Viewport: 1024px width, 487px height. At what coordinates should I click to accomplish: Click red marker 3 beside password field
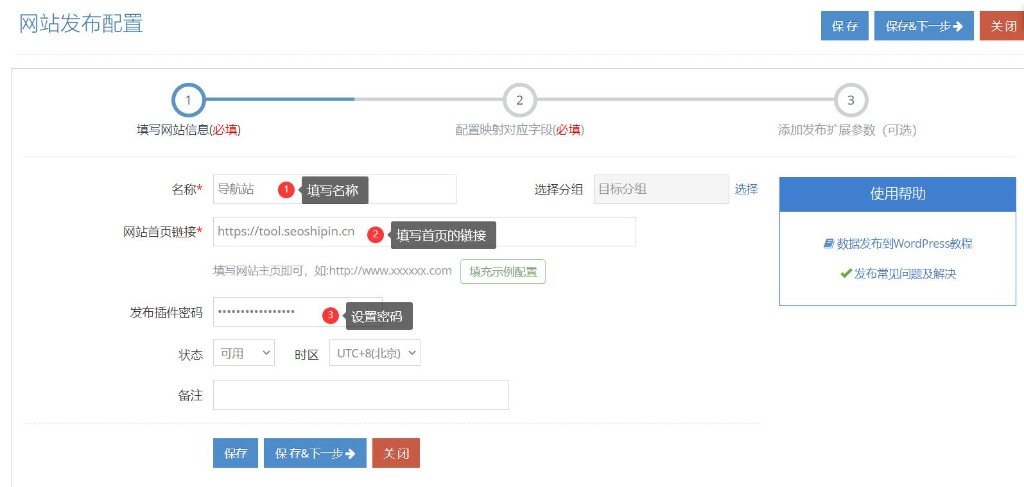click(x=330, y=315)
